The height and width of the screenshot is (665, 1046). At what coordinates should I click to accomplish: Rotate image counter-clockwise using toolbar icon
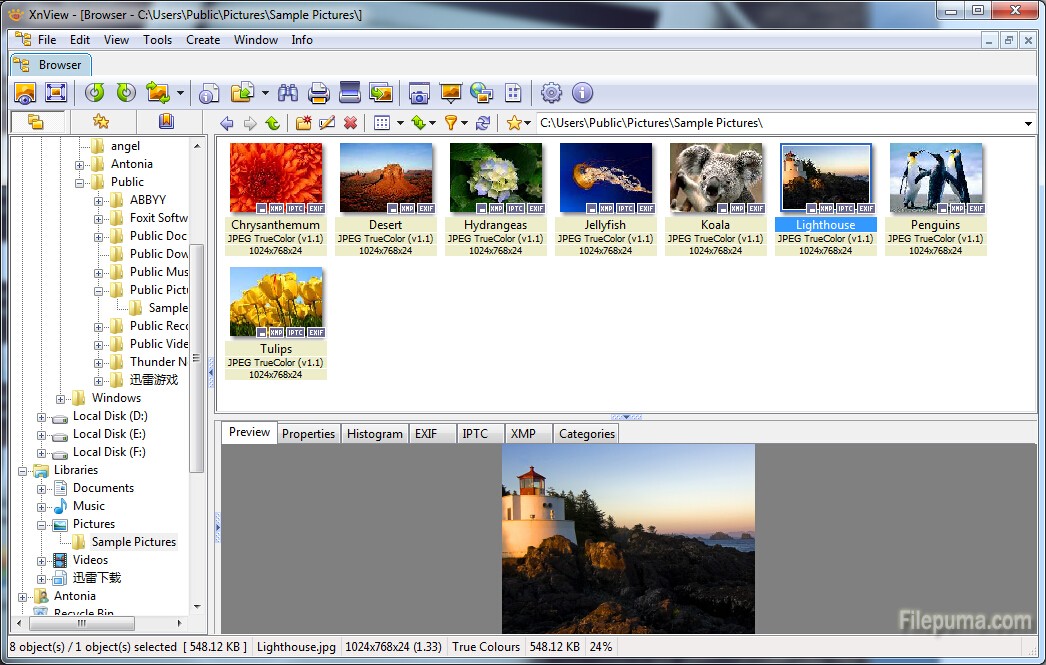coord(94,93)
